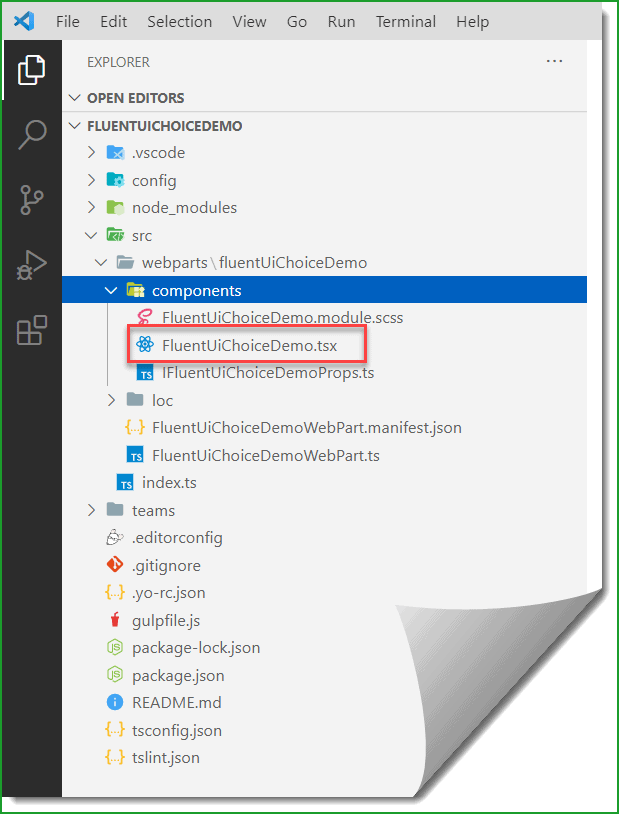The image size is (619, 814).
Task: Expand the .vscode folder chevron
Action: pyautogui.click(x=92, y=153)
